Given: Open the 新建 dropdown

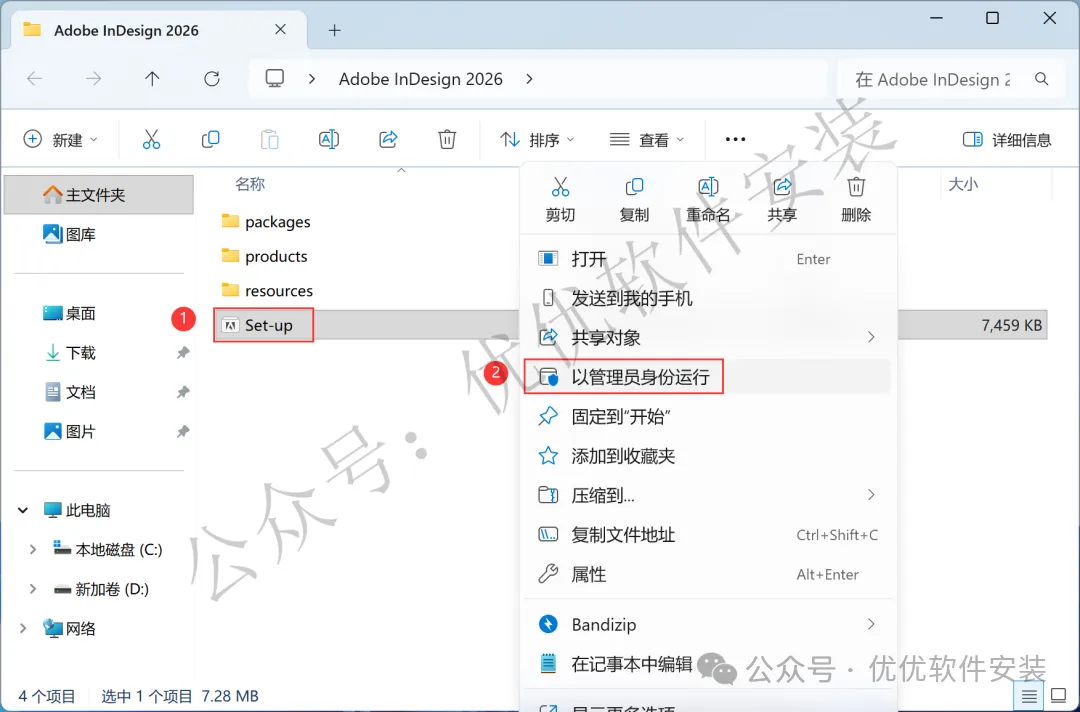Looking at the screenshot, I should [61, 140].
